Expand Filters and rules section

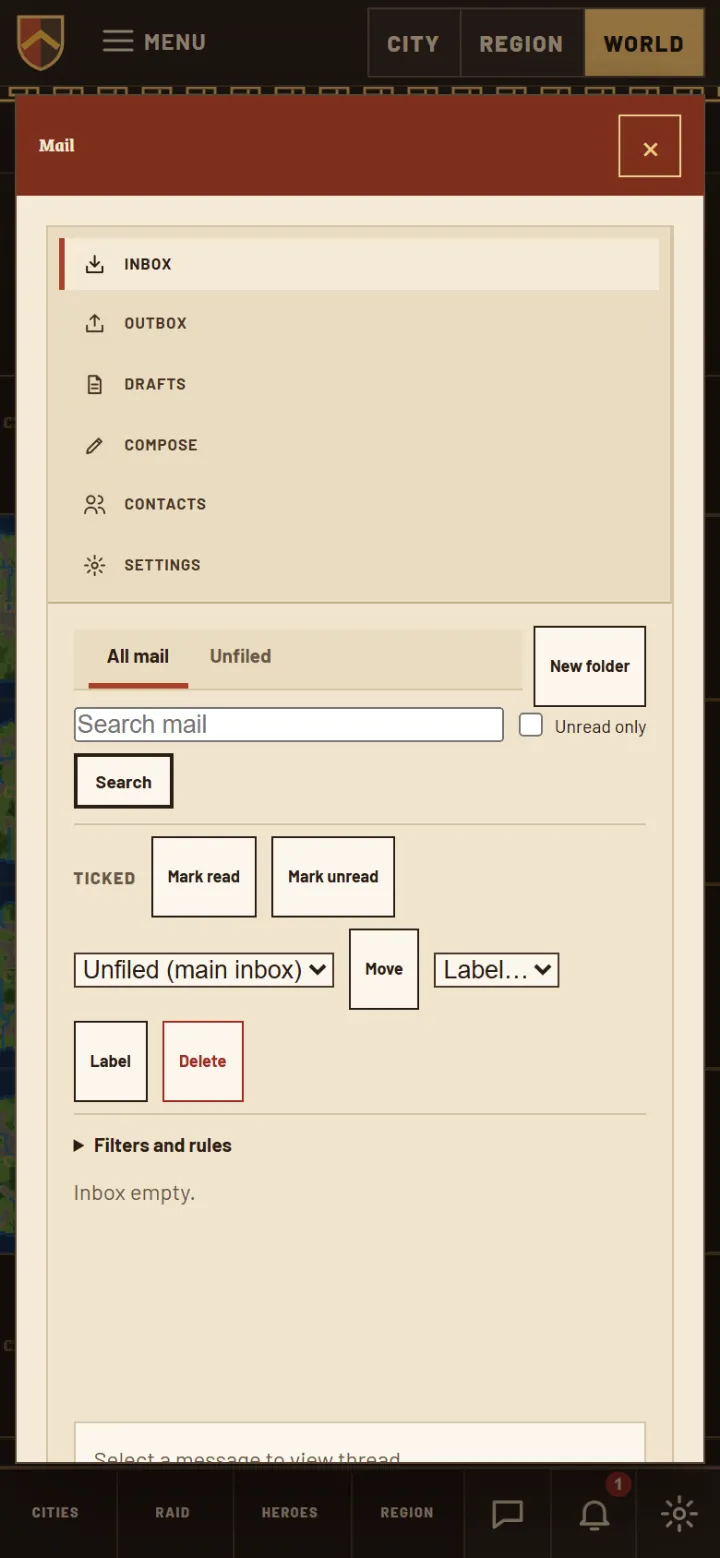(x=153, y=1146)
